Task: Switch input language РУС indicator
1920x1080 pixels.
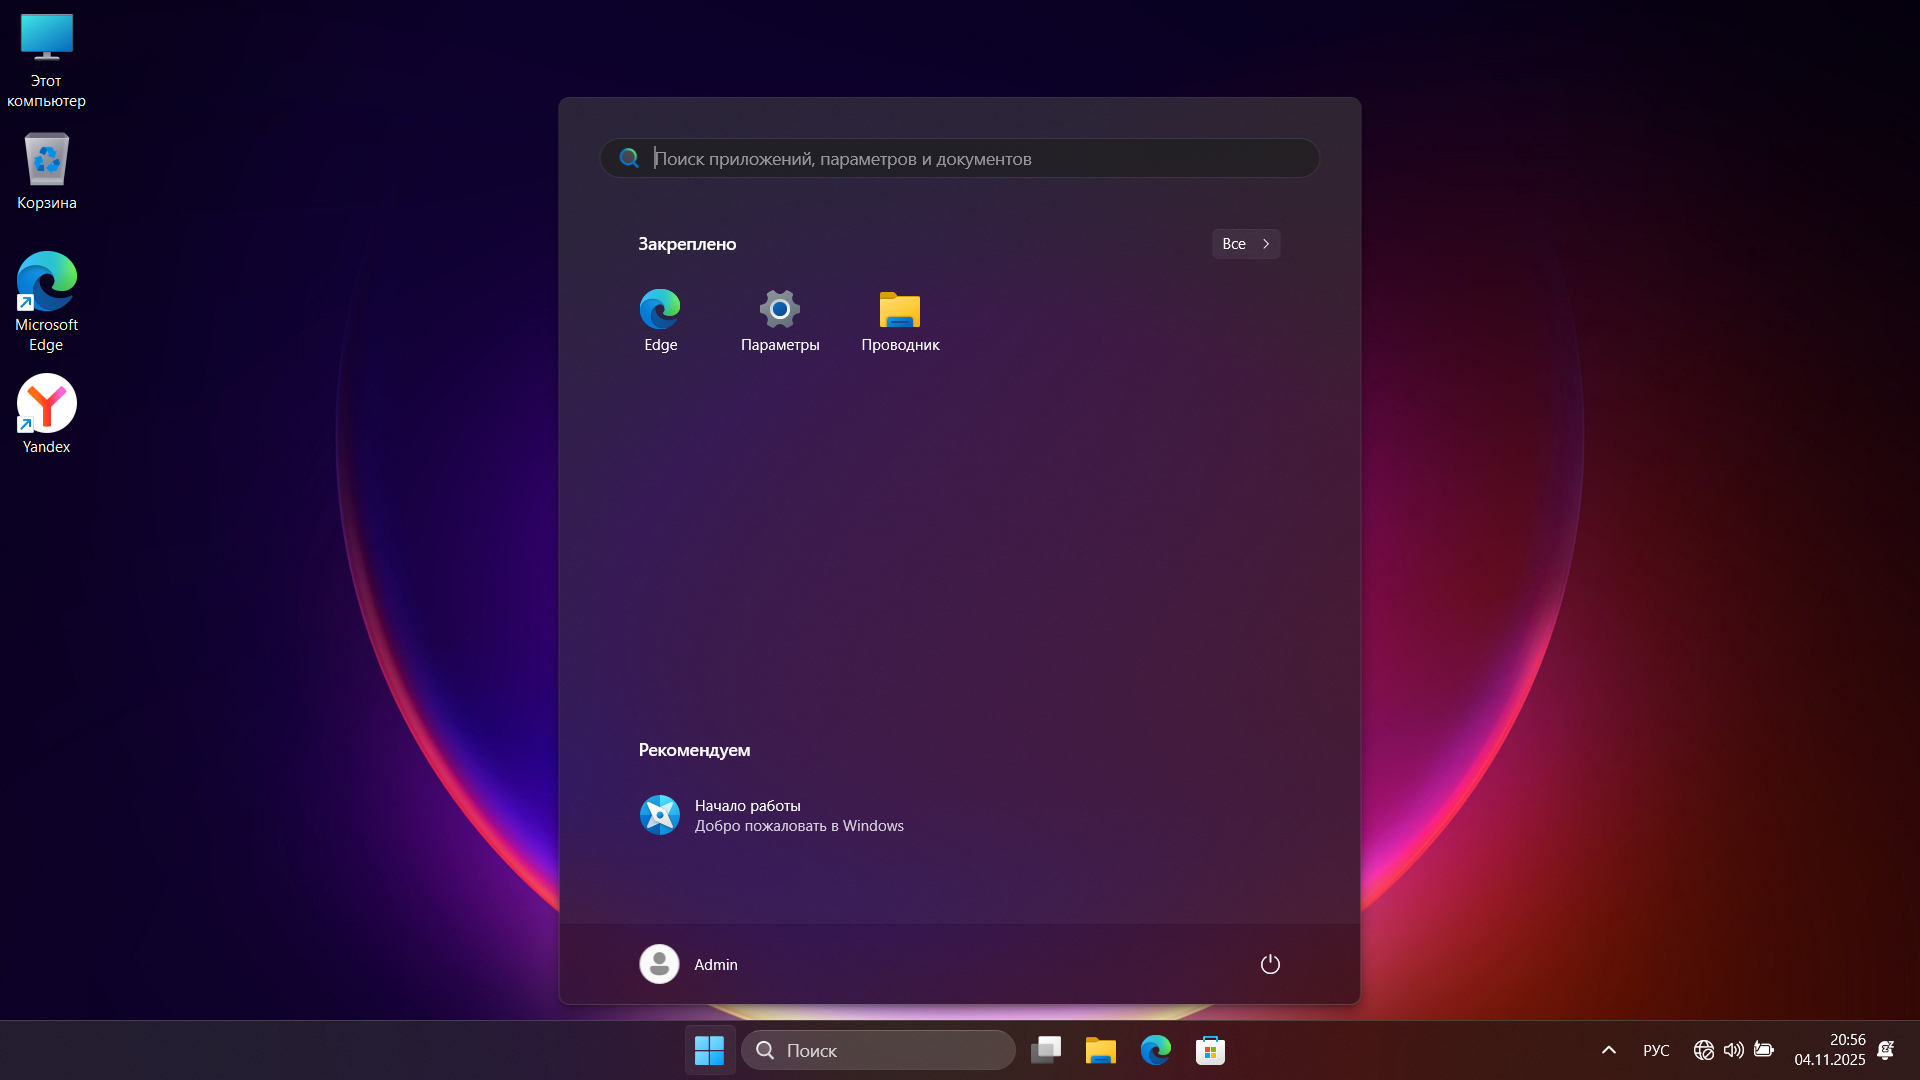Action: pyautogui.click(x=1656, y=1050)
